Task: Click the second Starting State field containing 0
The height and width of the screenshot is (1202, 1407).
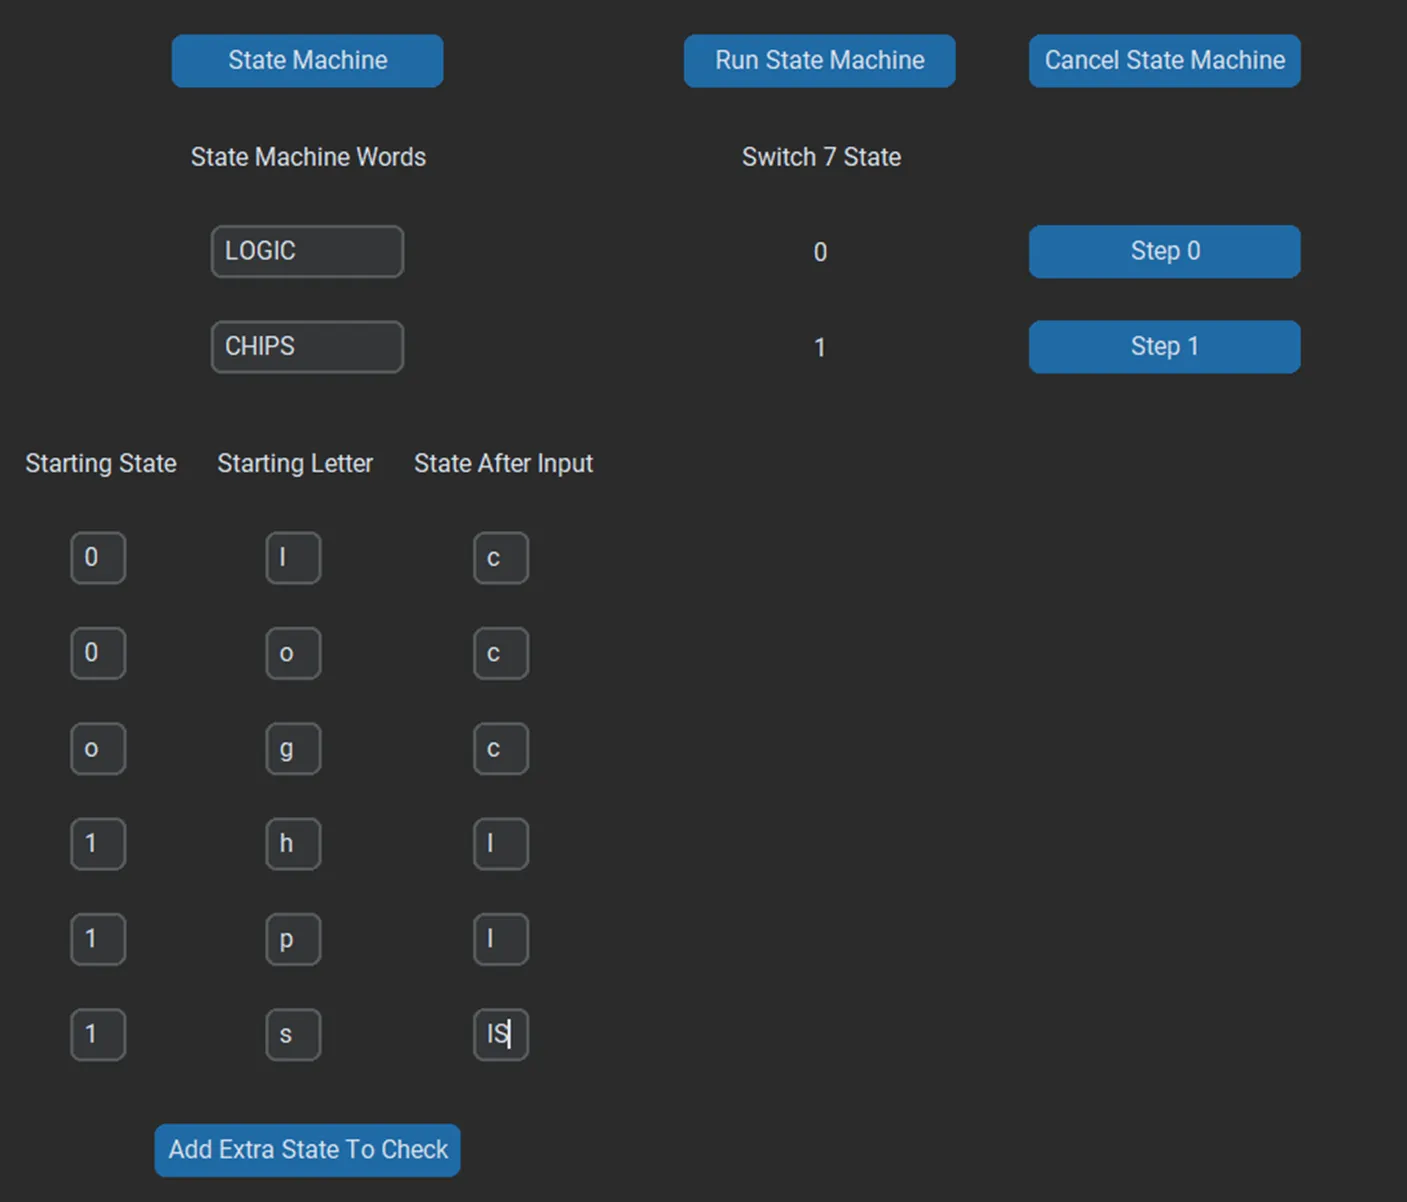Action: coord(97,652)
